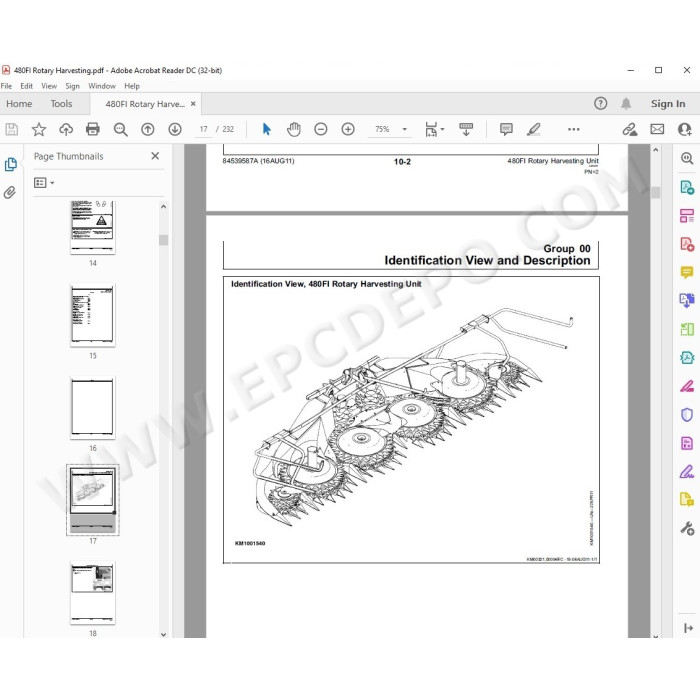Open Find text magnifier tool
This screenshot has width=700, height=700.
coord(120,129)
